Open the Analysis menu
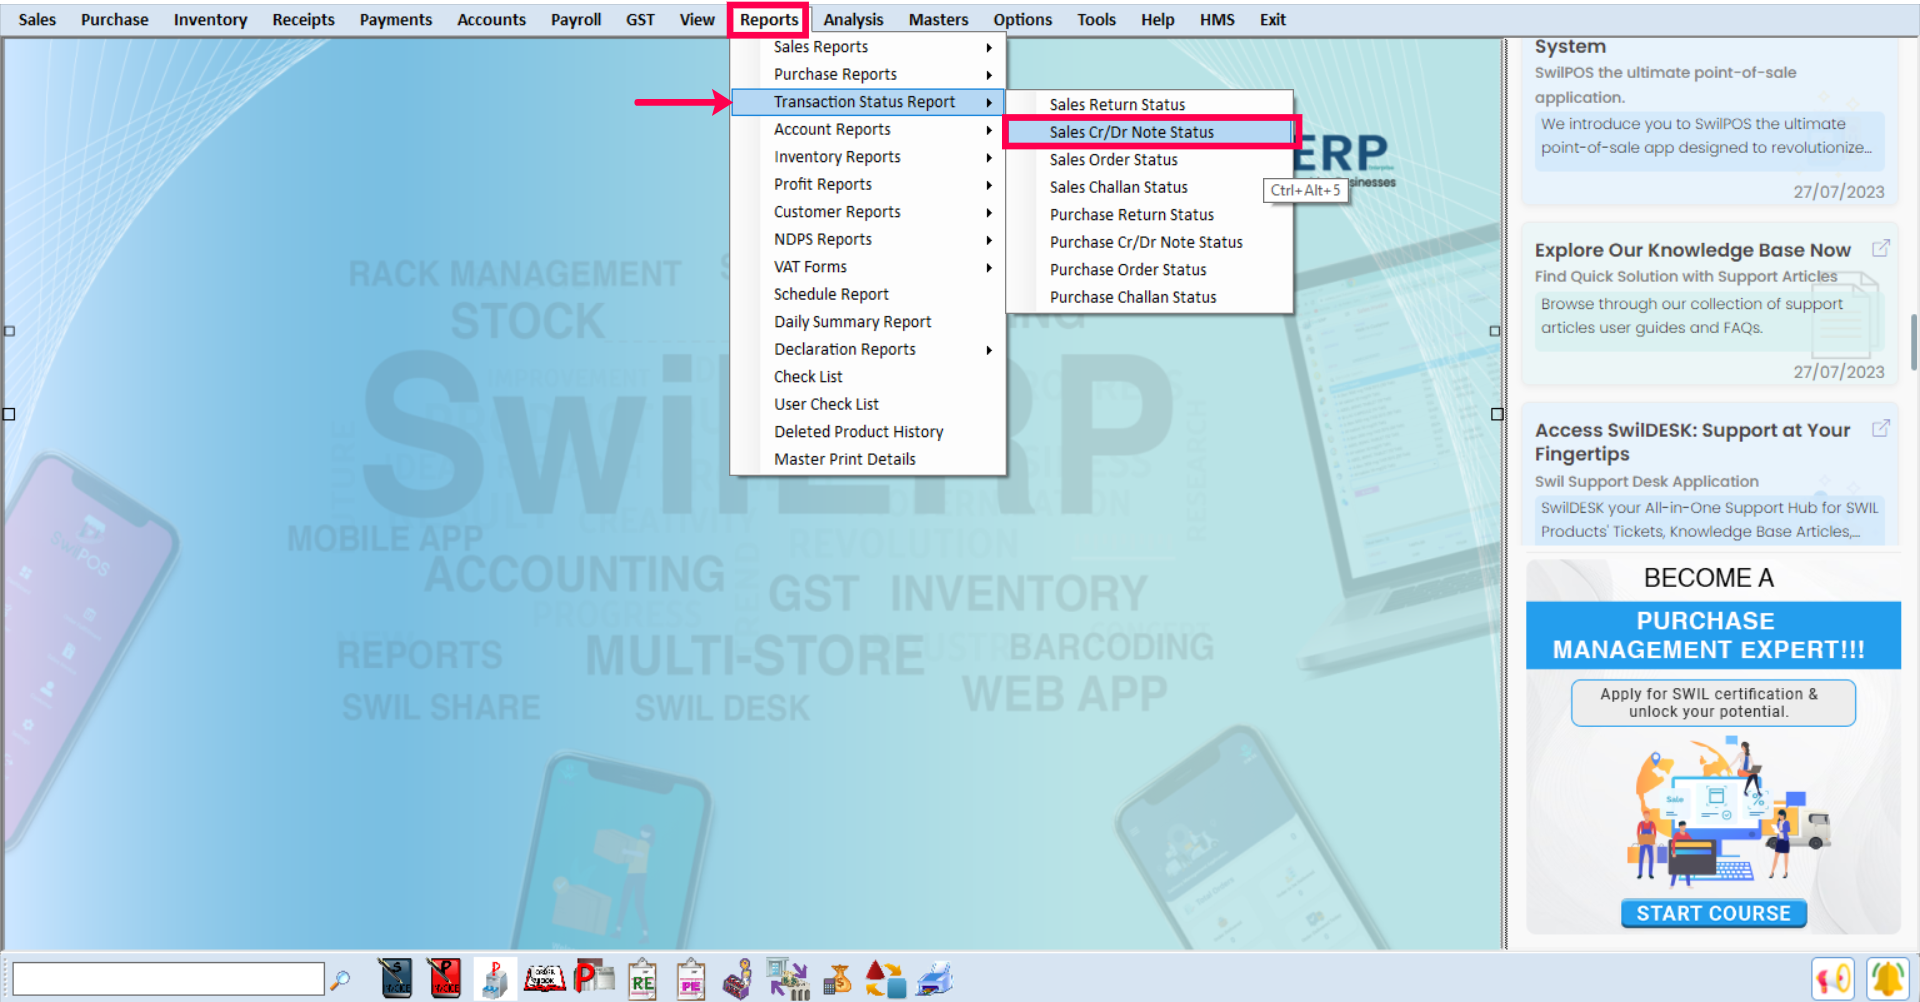1920x1002 pixels. [853, 19]
